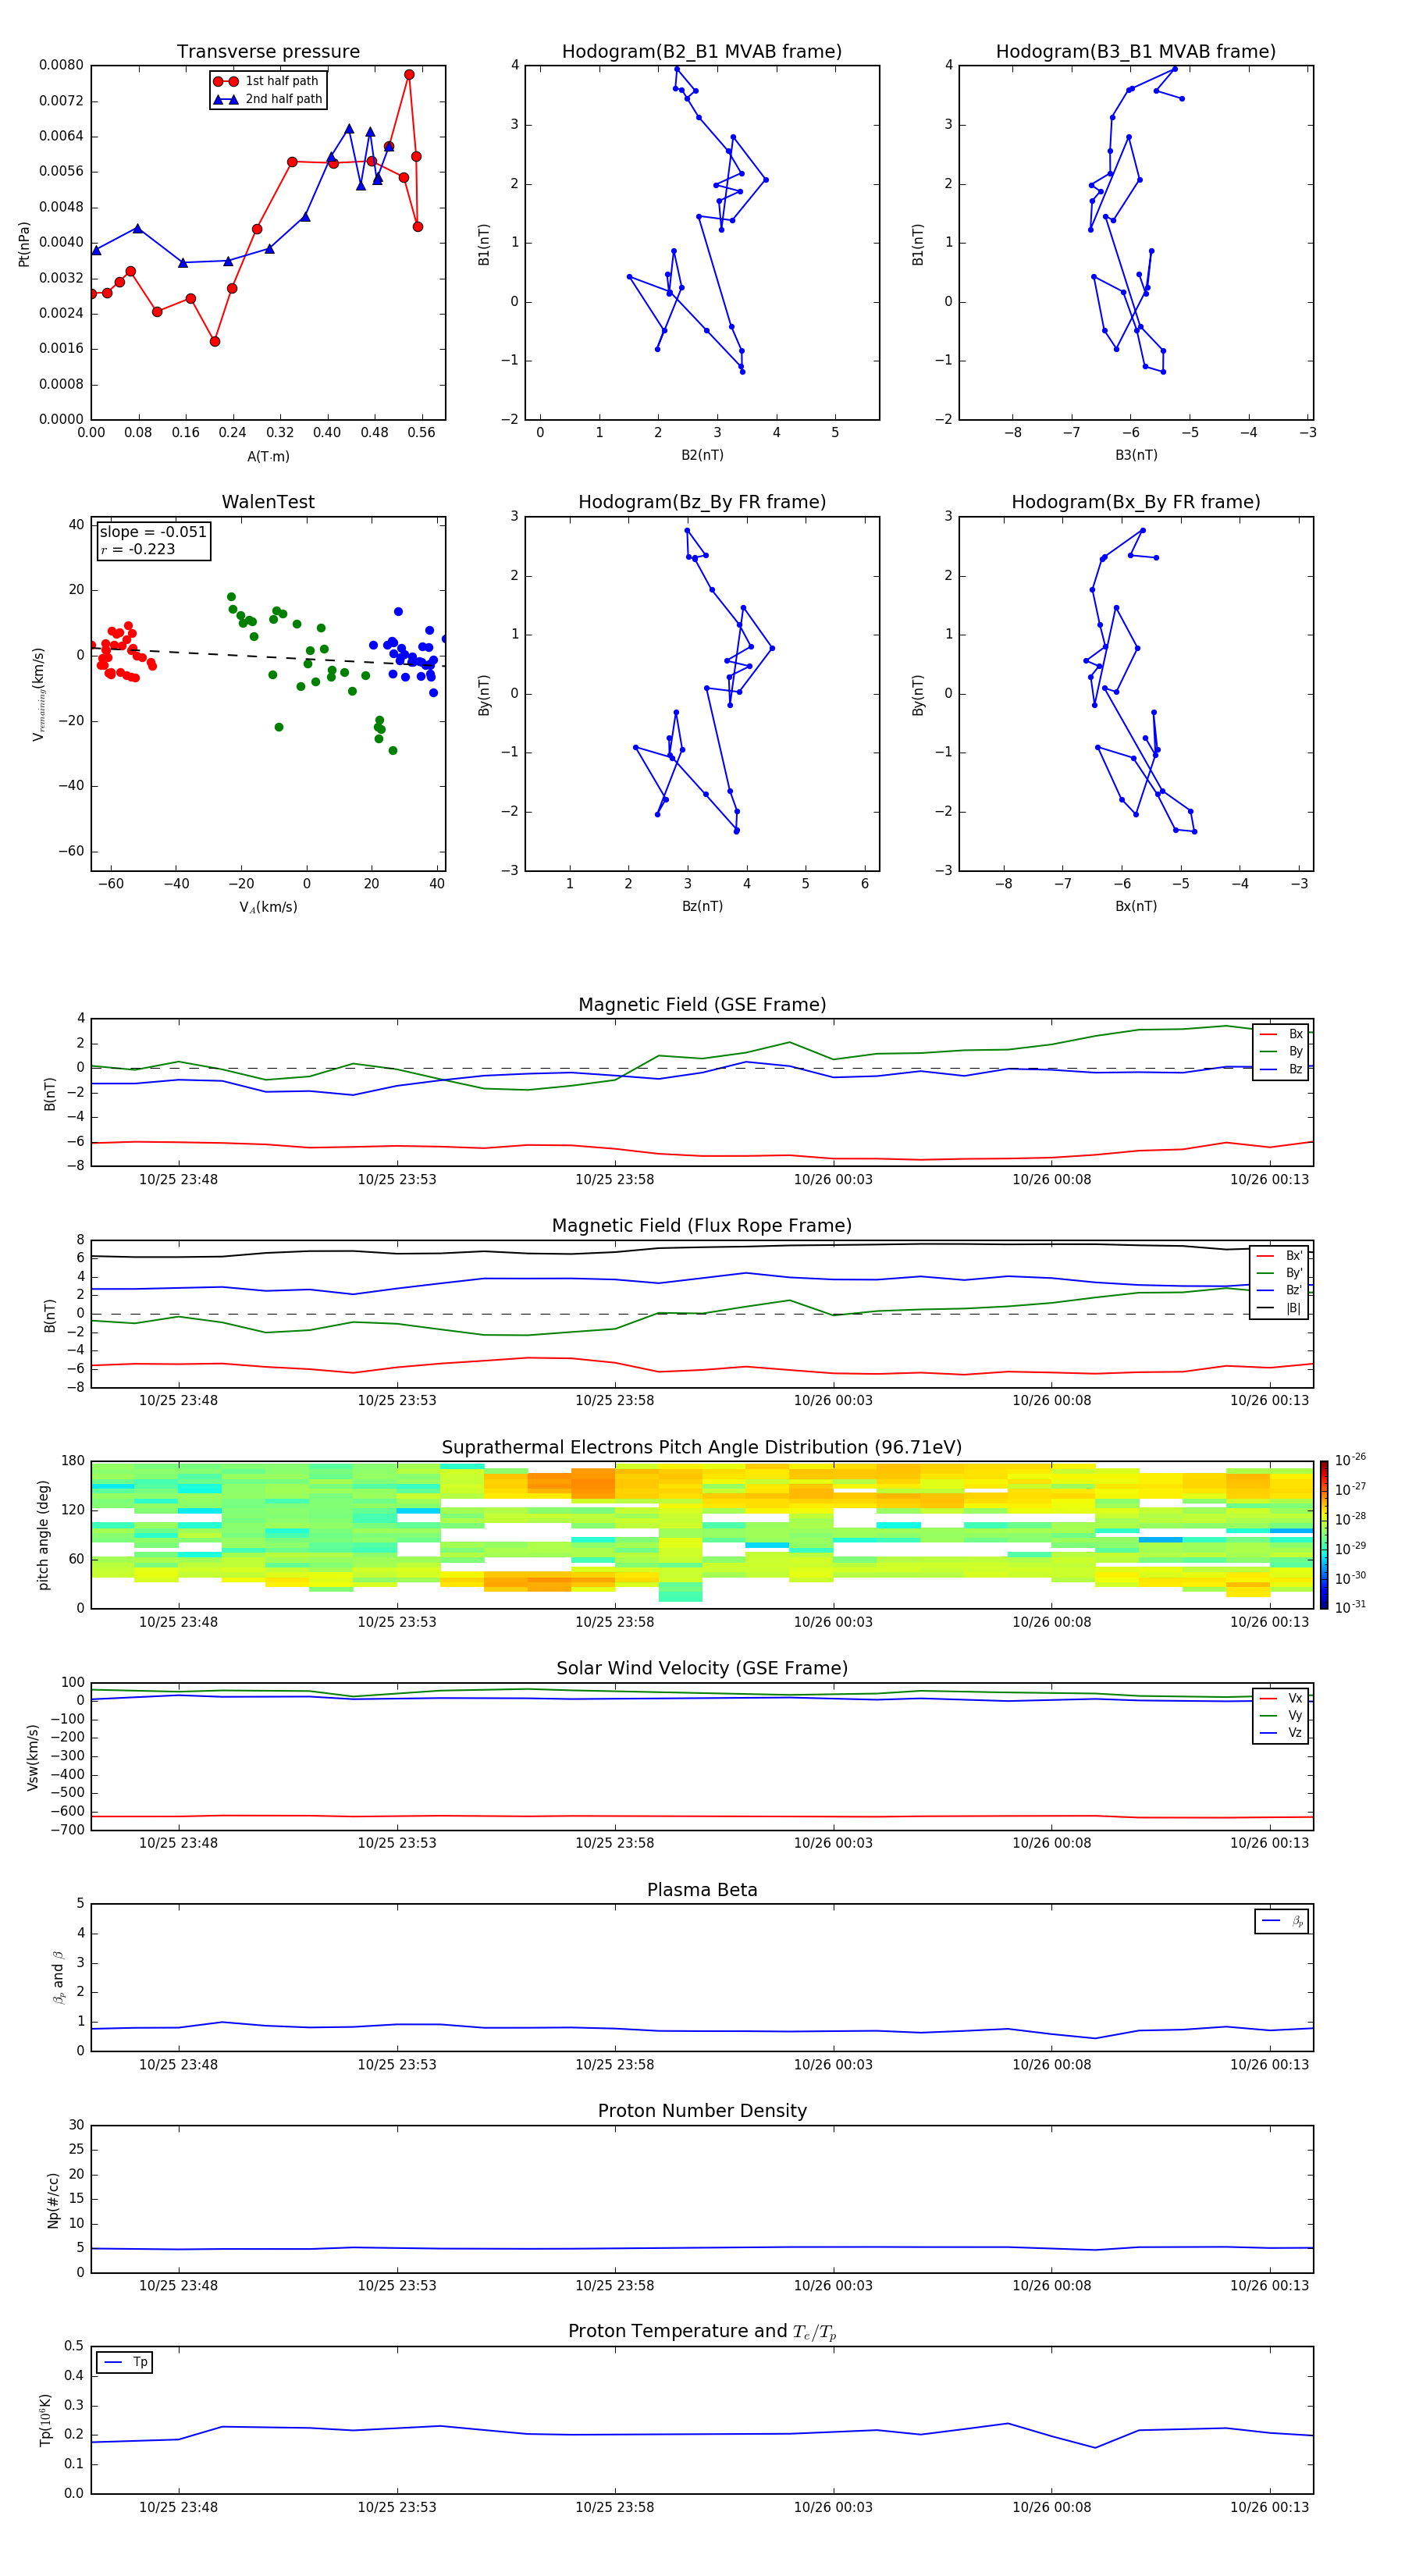
Task: Click the "Magnetic Field (Flux Rope Frame)" title
Action: pos(702,1226)
